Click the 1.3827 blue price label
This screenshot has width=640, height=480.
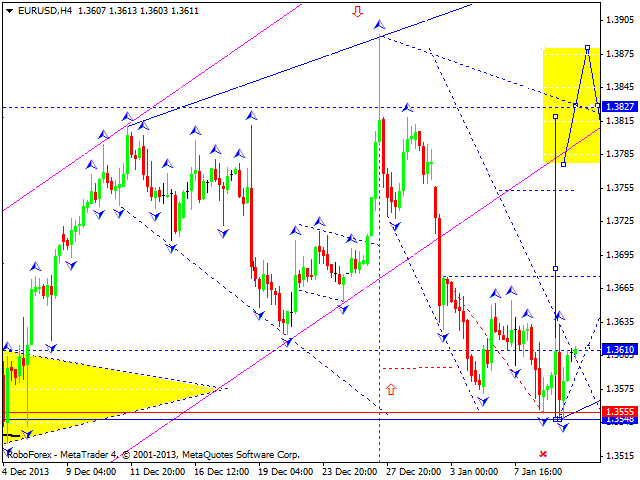tap(620, 107)
